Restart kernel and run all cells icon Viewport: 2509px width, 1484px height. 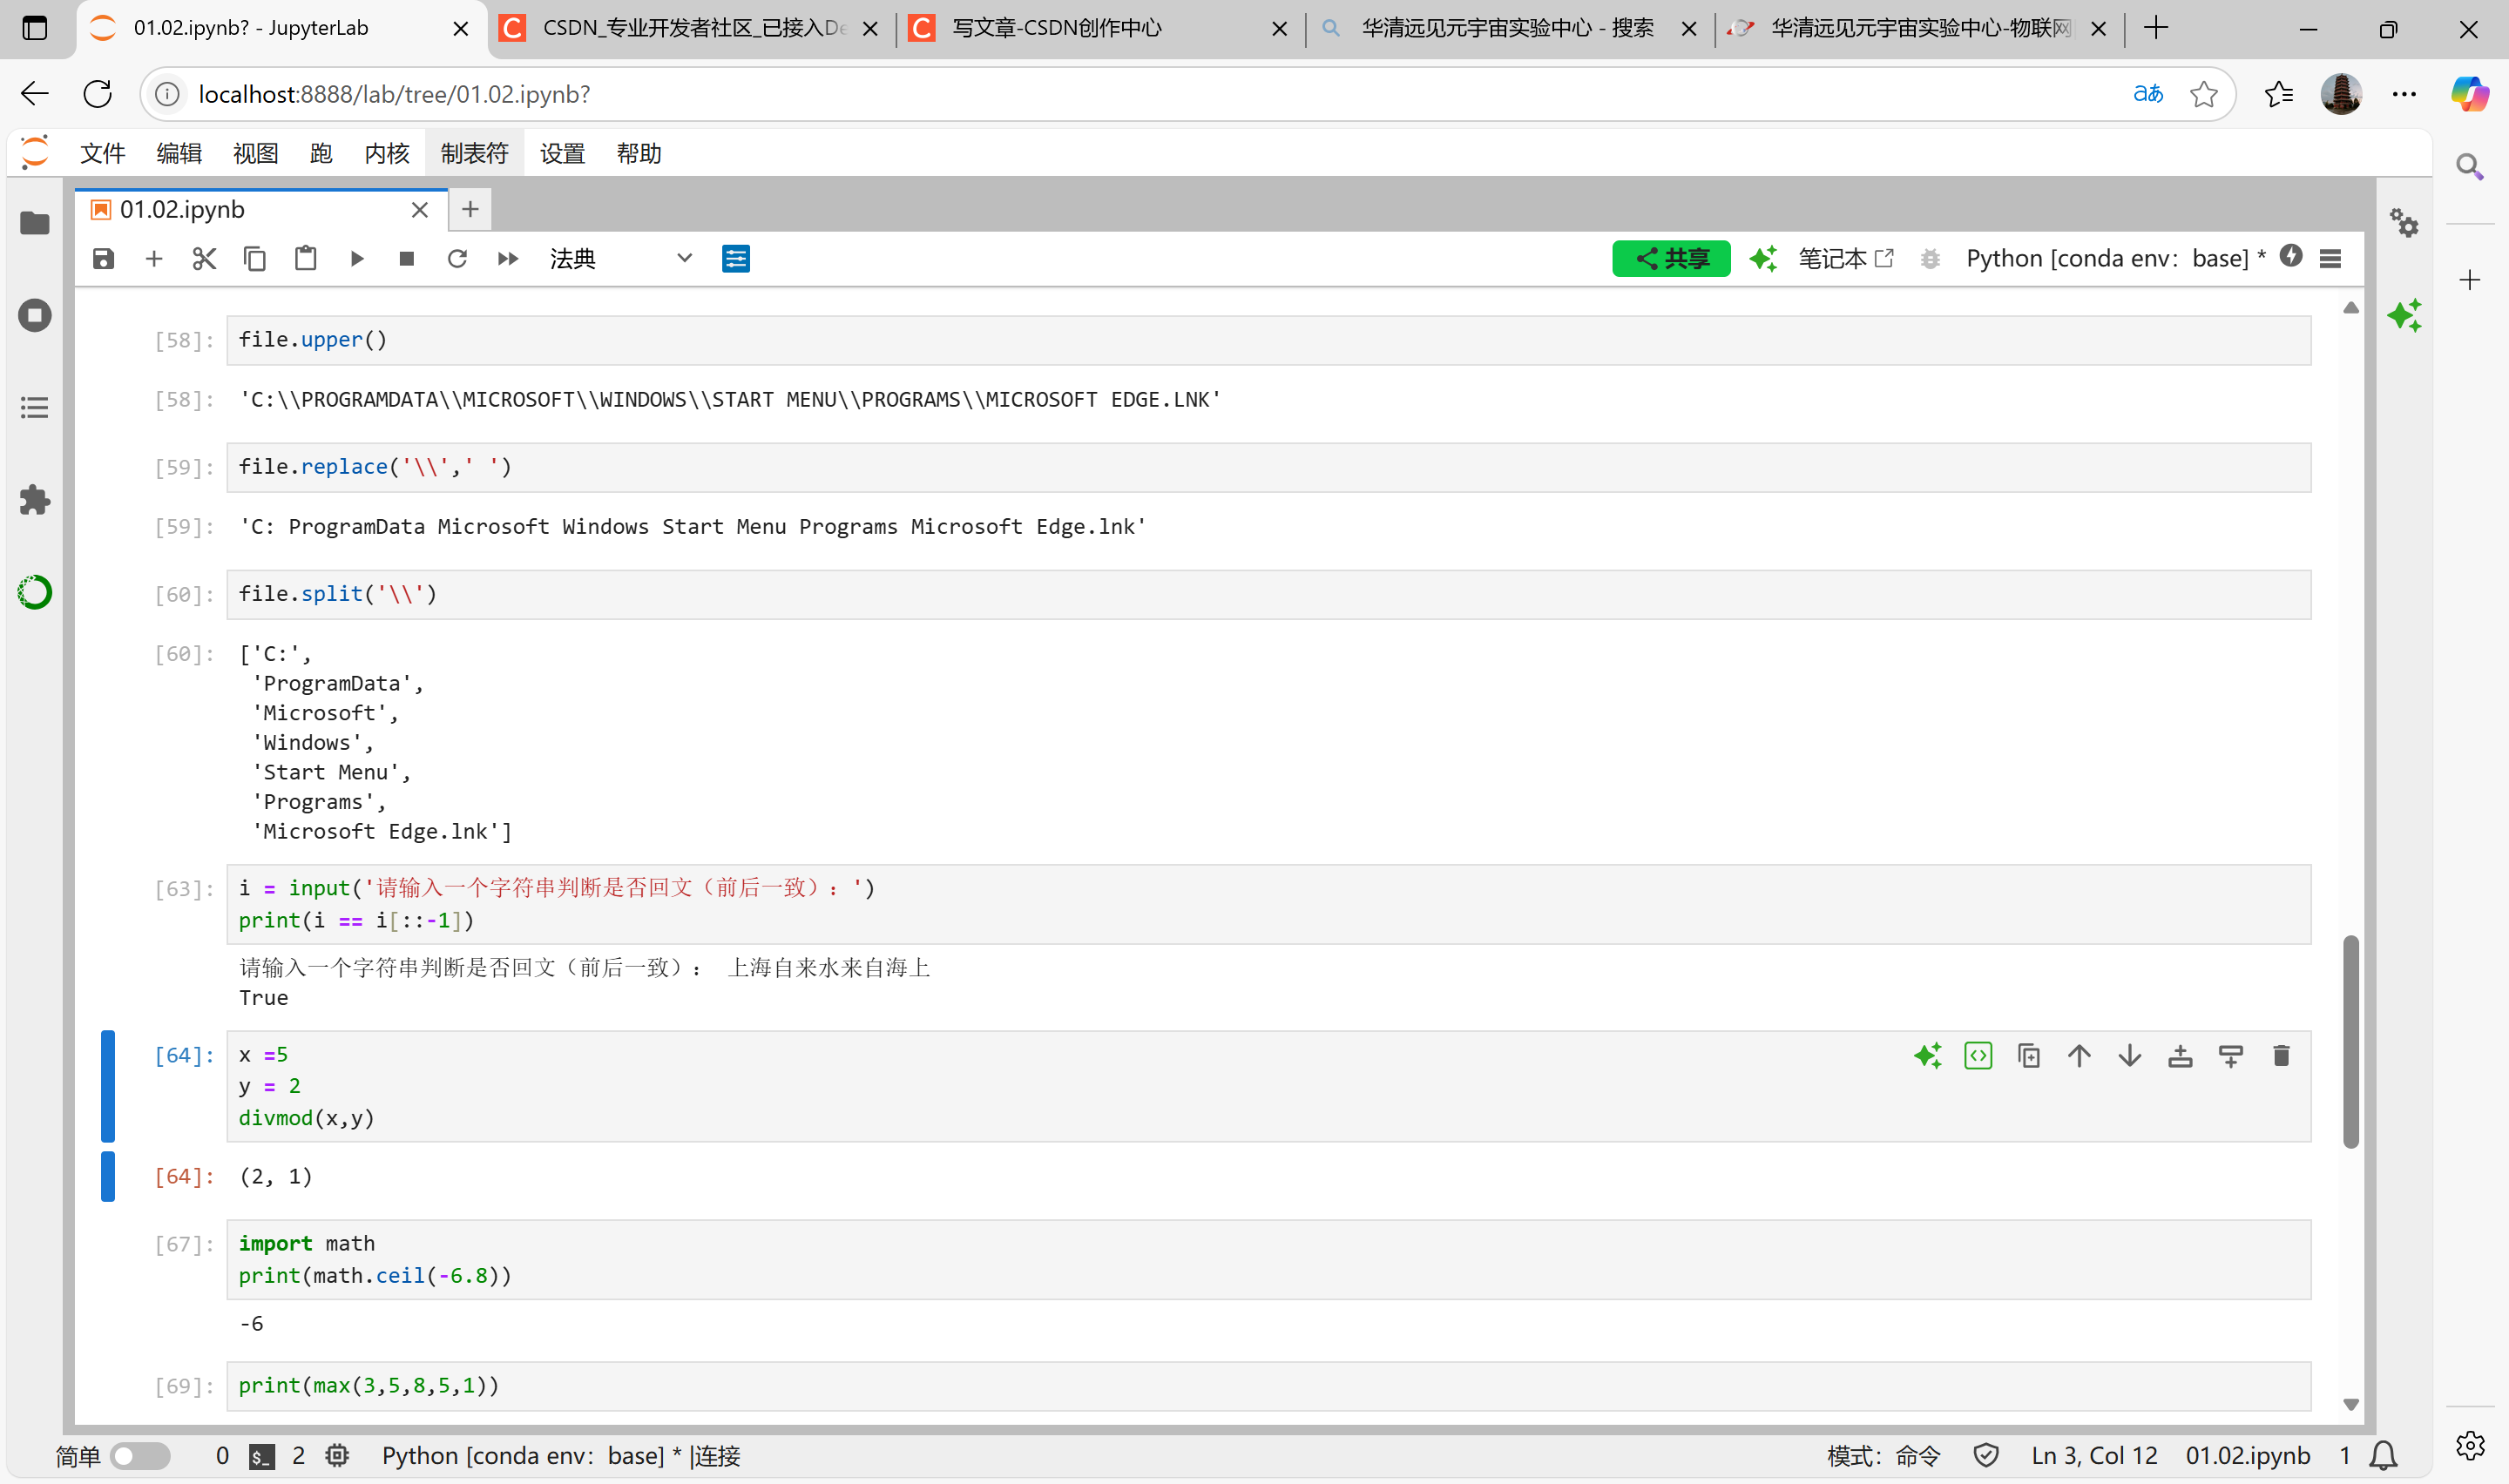[507, 258]
